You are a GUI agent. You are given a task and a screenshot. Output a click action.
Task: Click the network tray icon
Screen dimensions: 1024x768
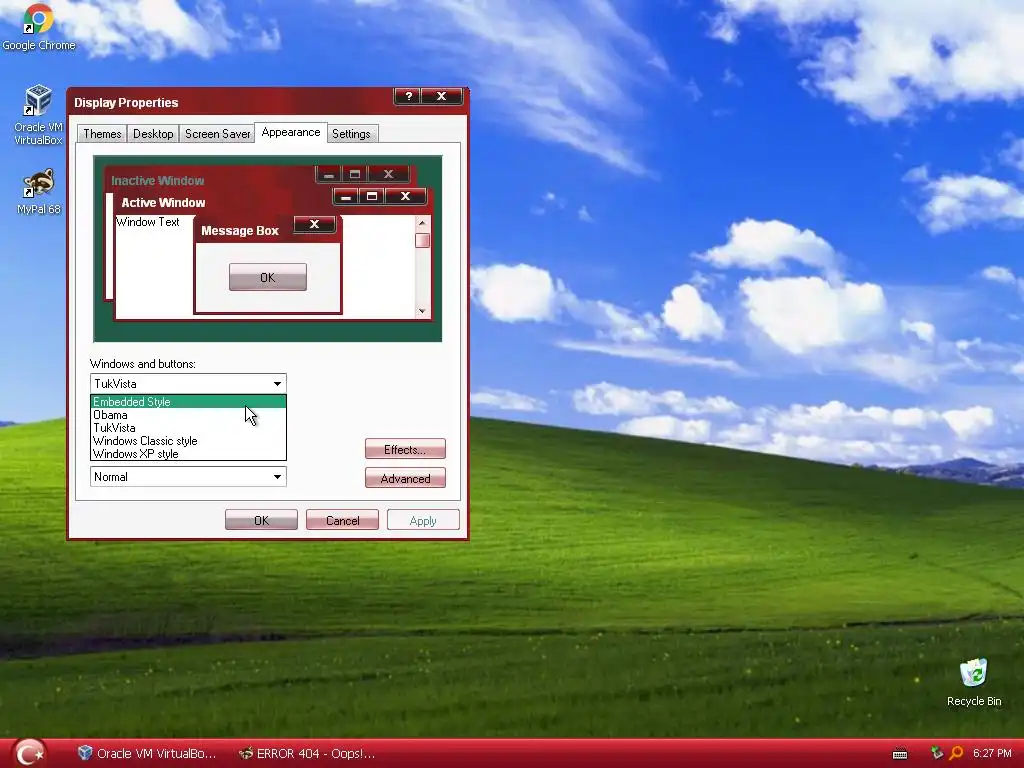tap(937, 753)
